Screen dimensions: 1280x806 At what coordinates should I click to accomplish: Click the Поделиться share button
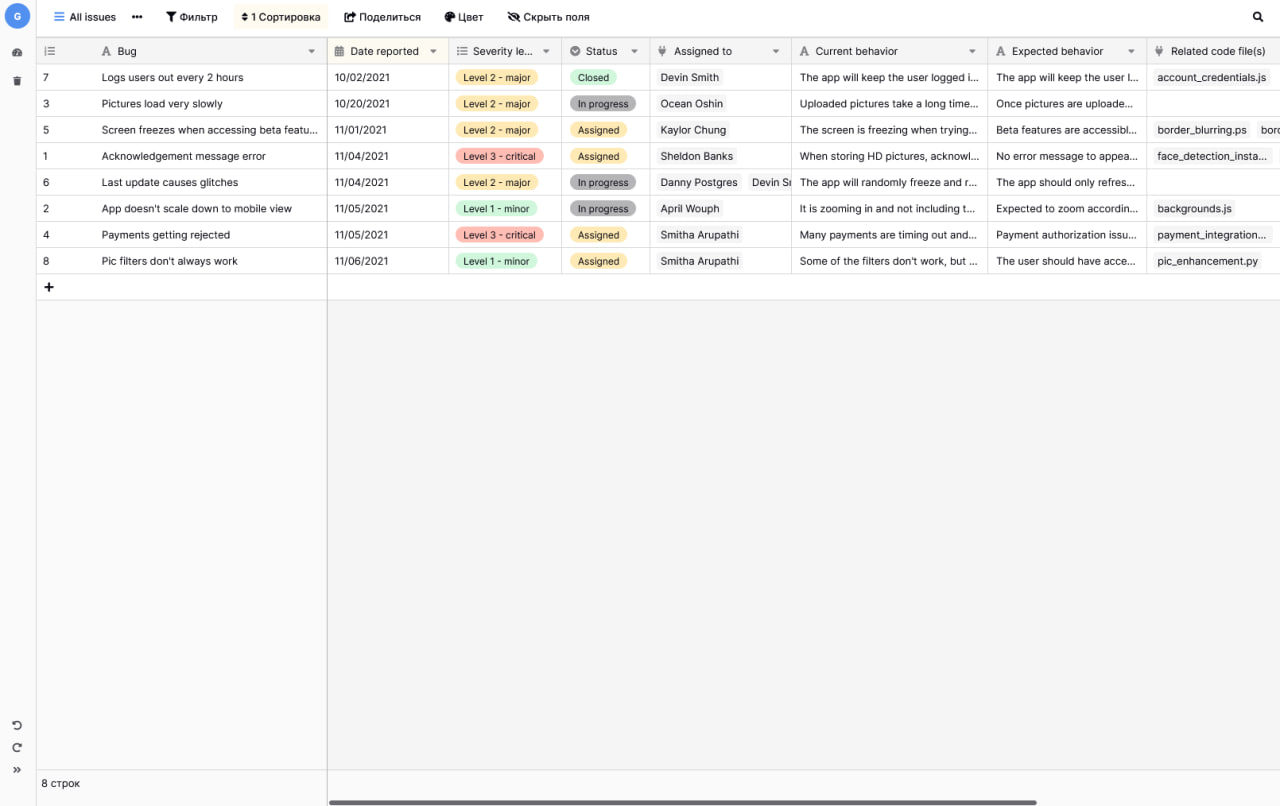[382, 17]
